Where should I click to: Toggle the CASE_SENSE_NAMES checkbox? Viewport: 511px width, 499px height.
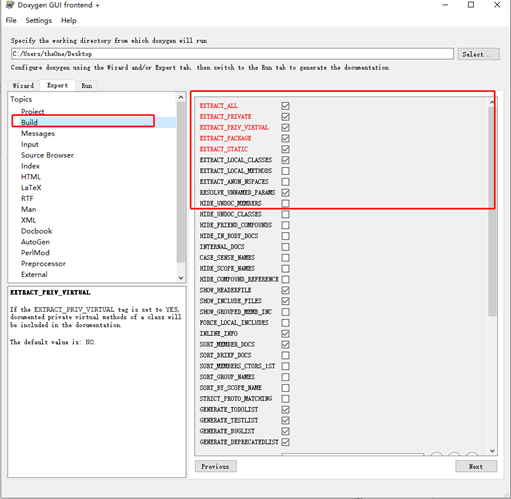click(285, 258)
